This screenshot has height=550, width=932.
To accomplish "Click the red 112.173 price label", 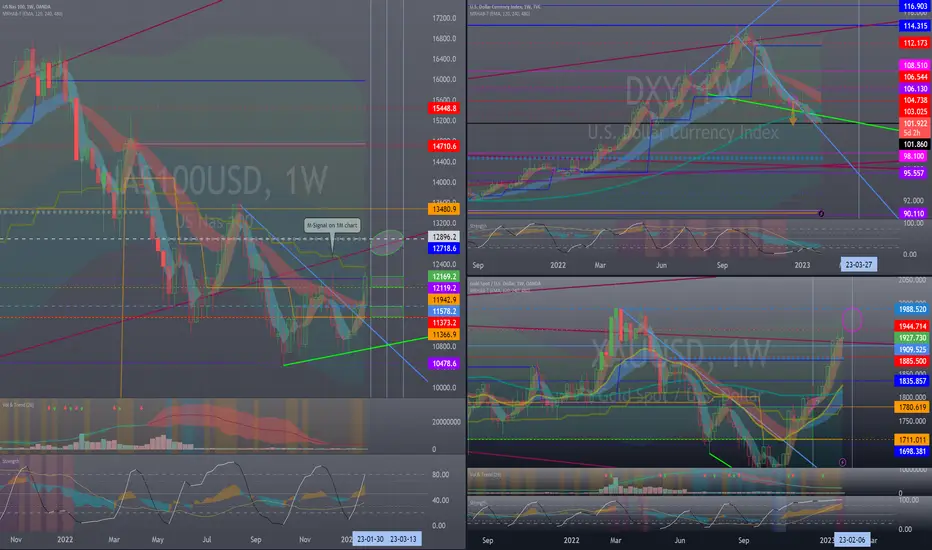I will click(915, 43).
